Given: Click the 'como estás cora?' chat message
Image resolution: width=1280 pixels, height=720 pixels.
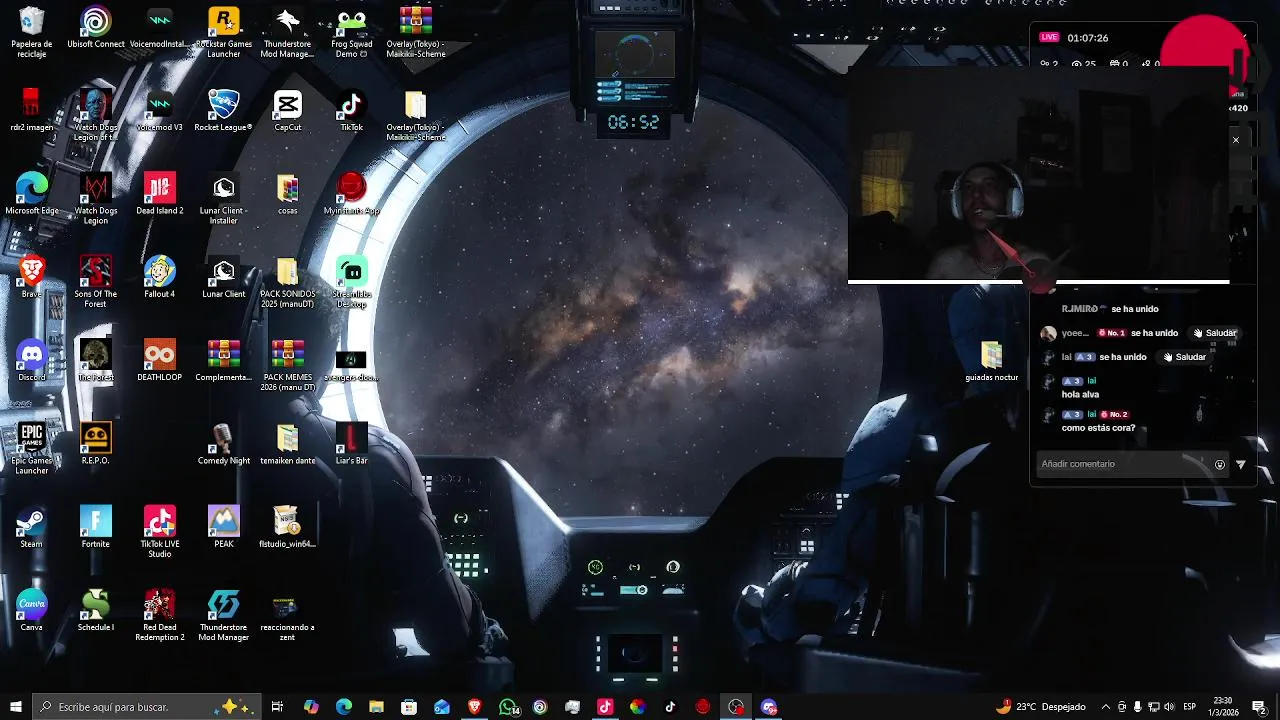Looking at the screenshot, I should tap(1098, 428).
